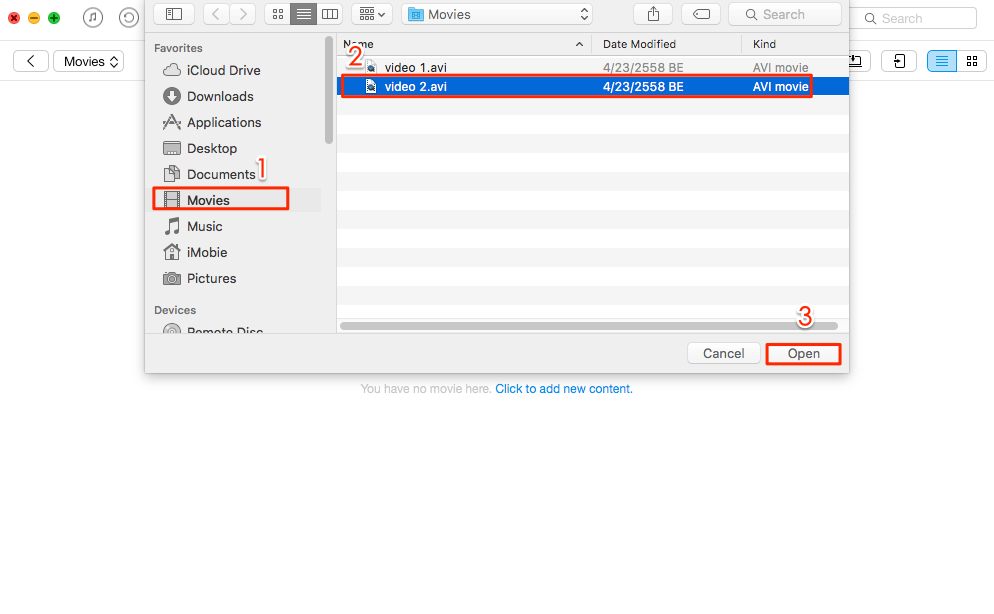Switch main window to list view

pyautogui.click(x=941, y=61)
